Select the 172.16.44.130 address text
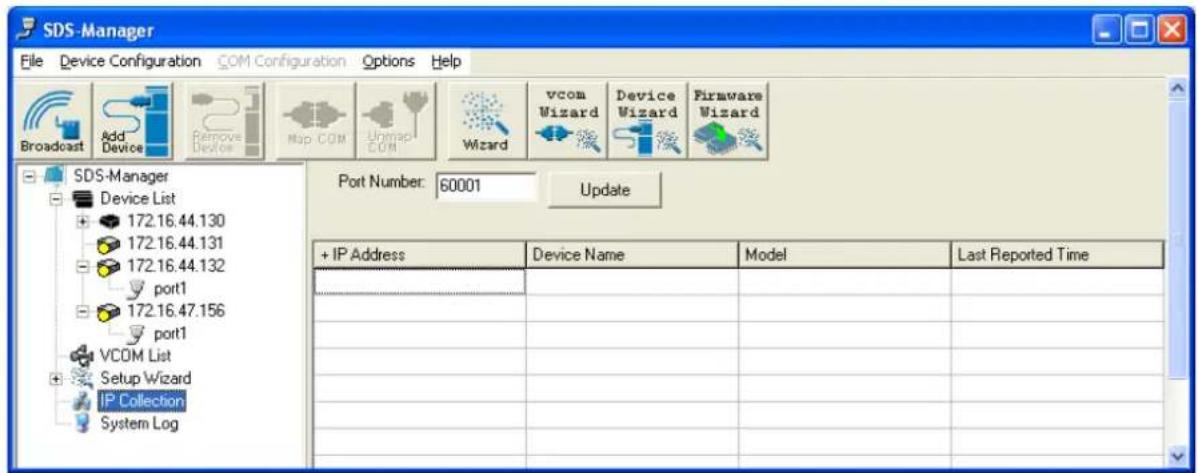Screen dimensions: 1198x473 [176, 222]
